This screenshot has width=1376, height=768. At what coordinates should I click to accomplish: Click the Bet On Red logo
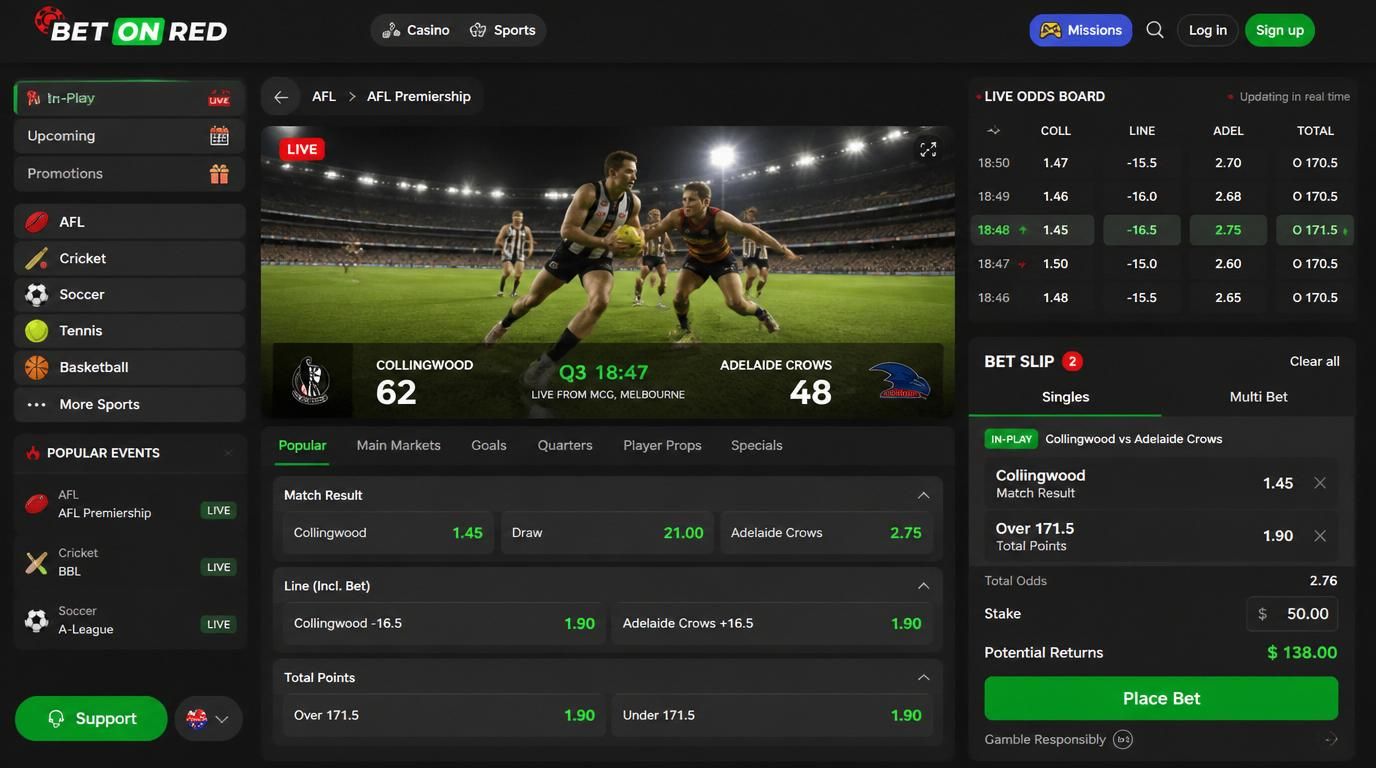pos(131,27)
